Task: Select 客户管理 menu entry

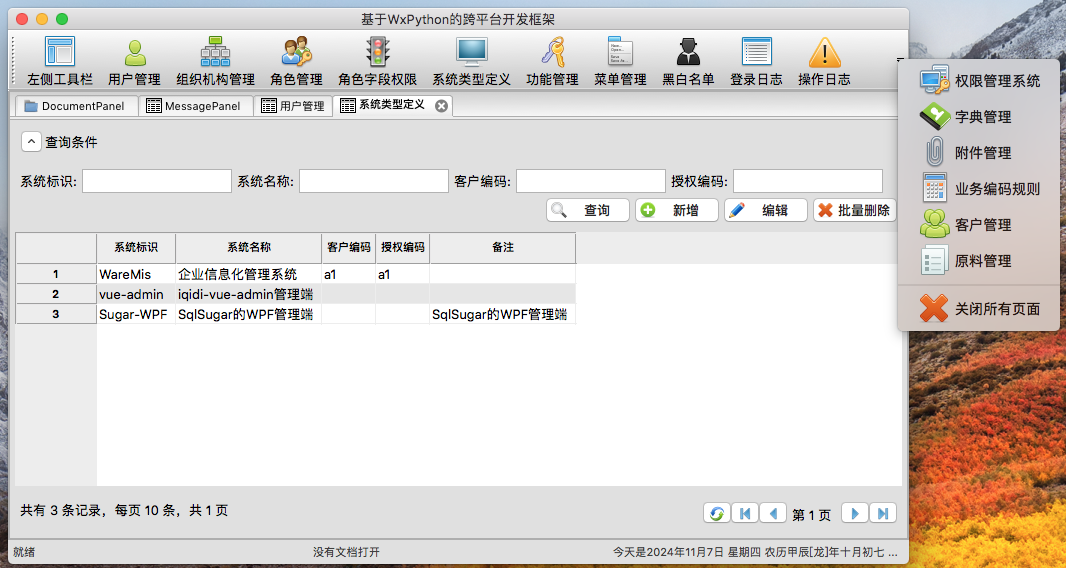Action: click(x=979, y=225)
